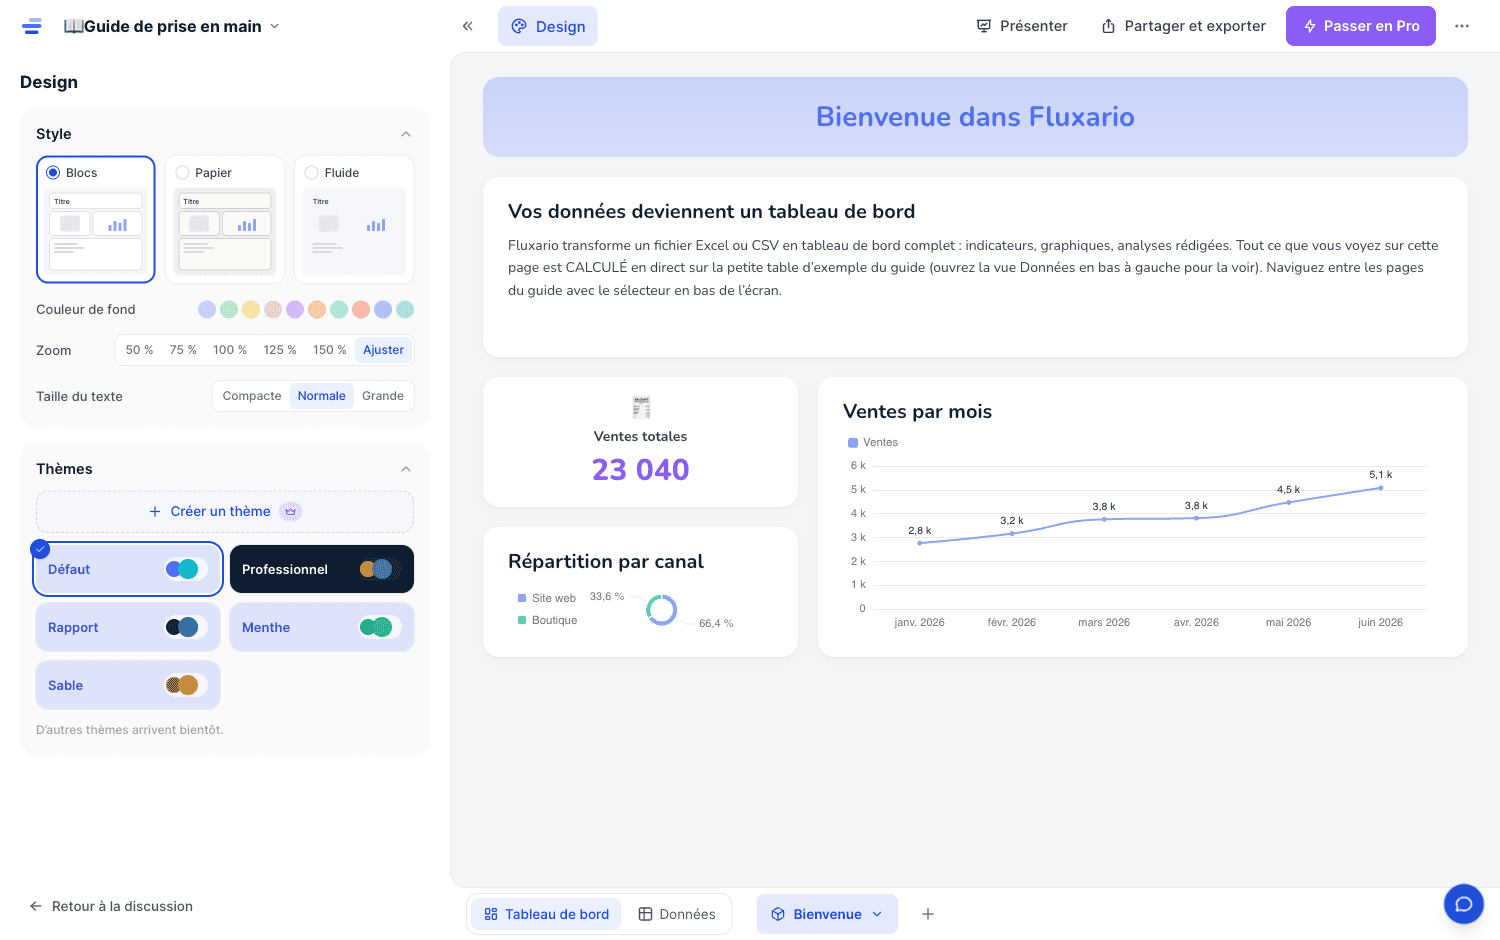
Task: Set text size to Grande
Action: 383,396
